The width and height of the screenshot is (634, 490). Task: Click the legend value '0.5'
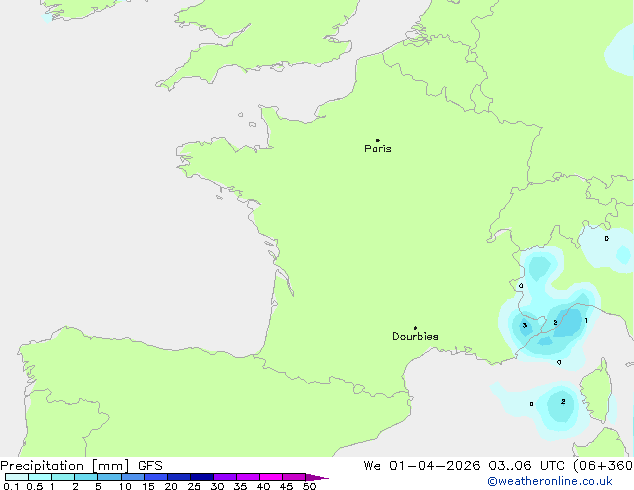pyautogui.click(x=34, y=486)
